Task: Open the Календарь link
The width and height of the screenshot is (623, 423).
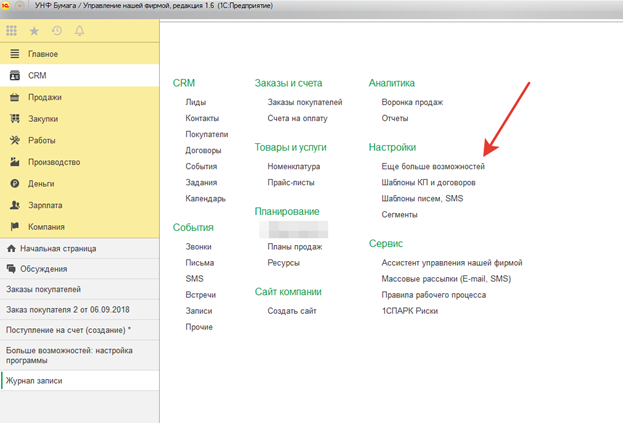Action: 205,199
